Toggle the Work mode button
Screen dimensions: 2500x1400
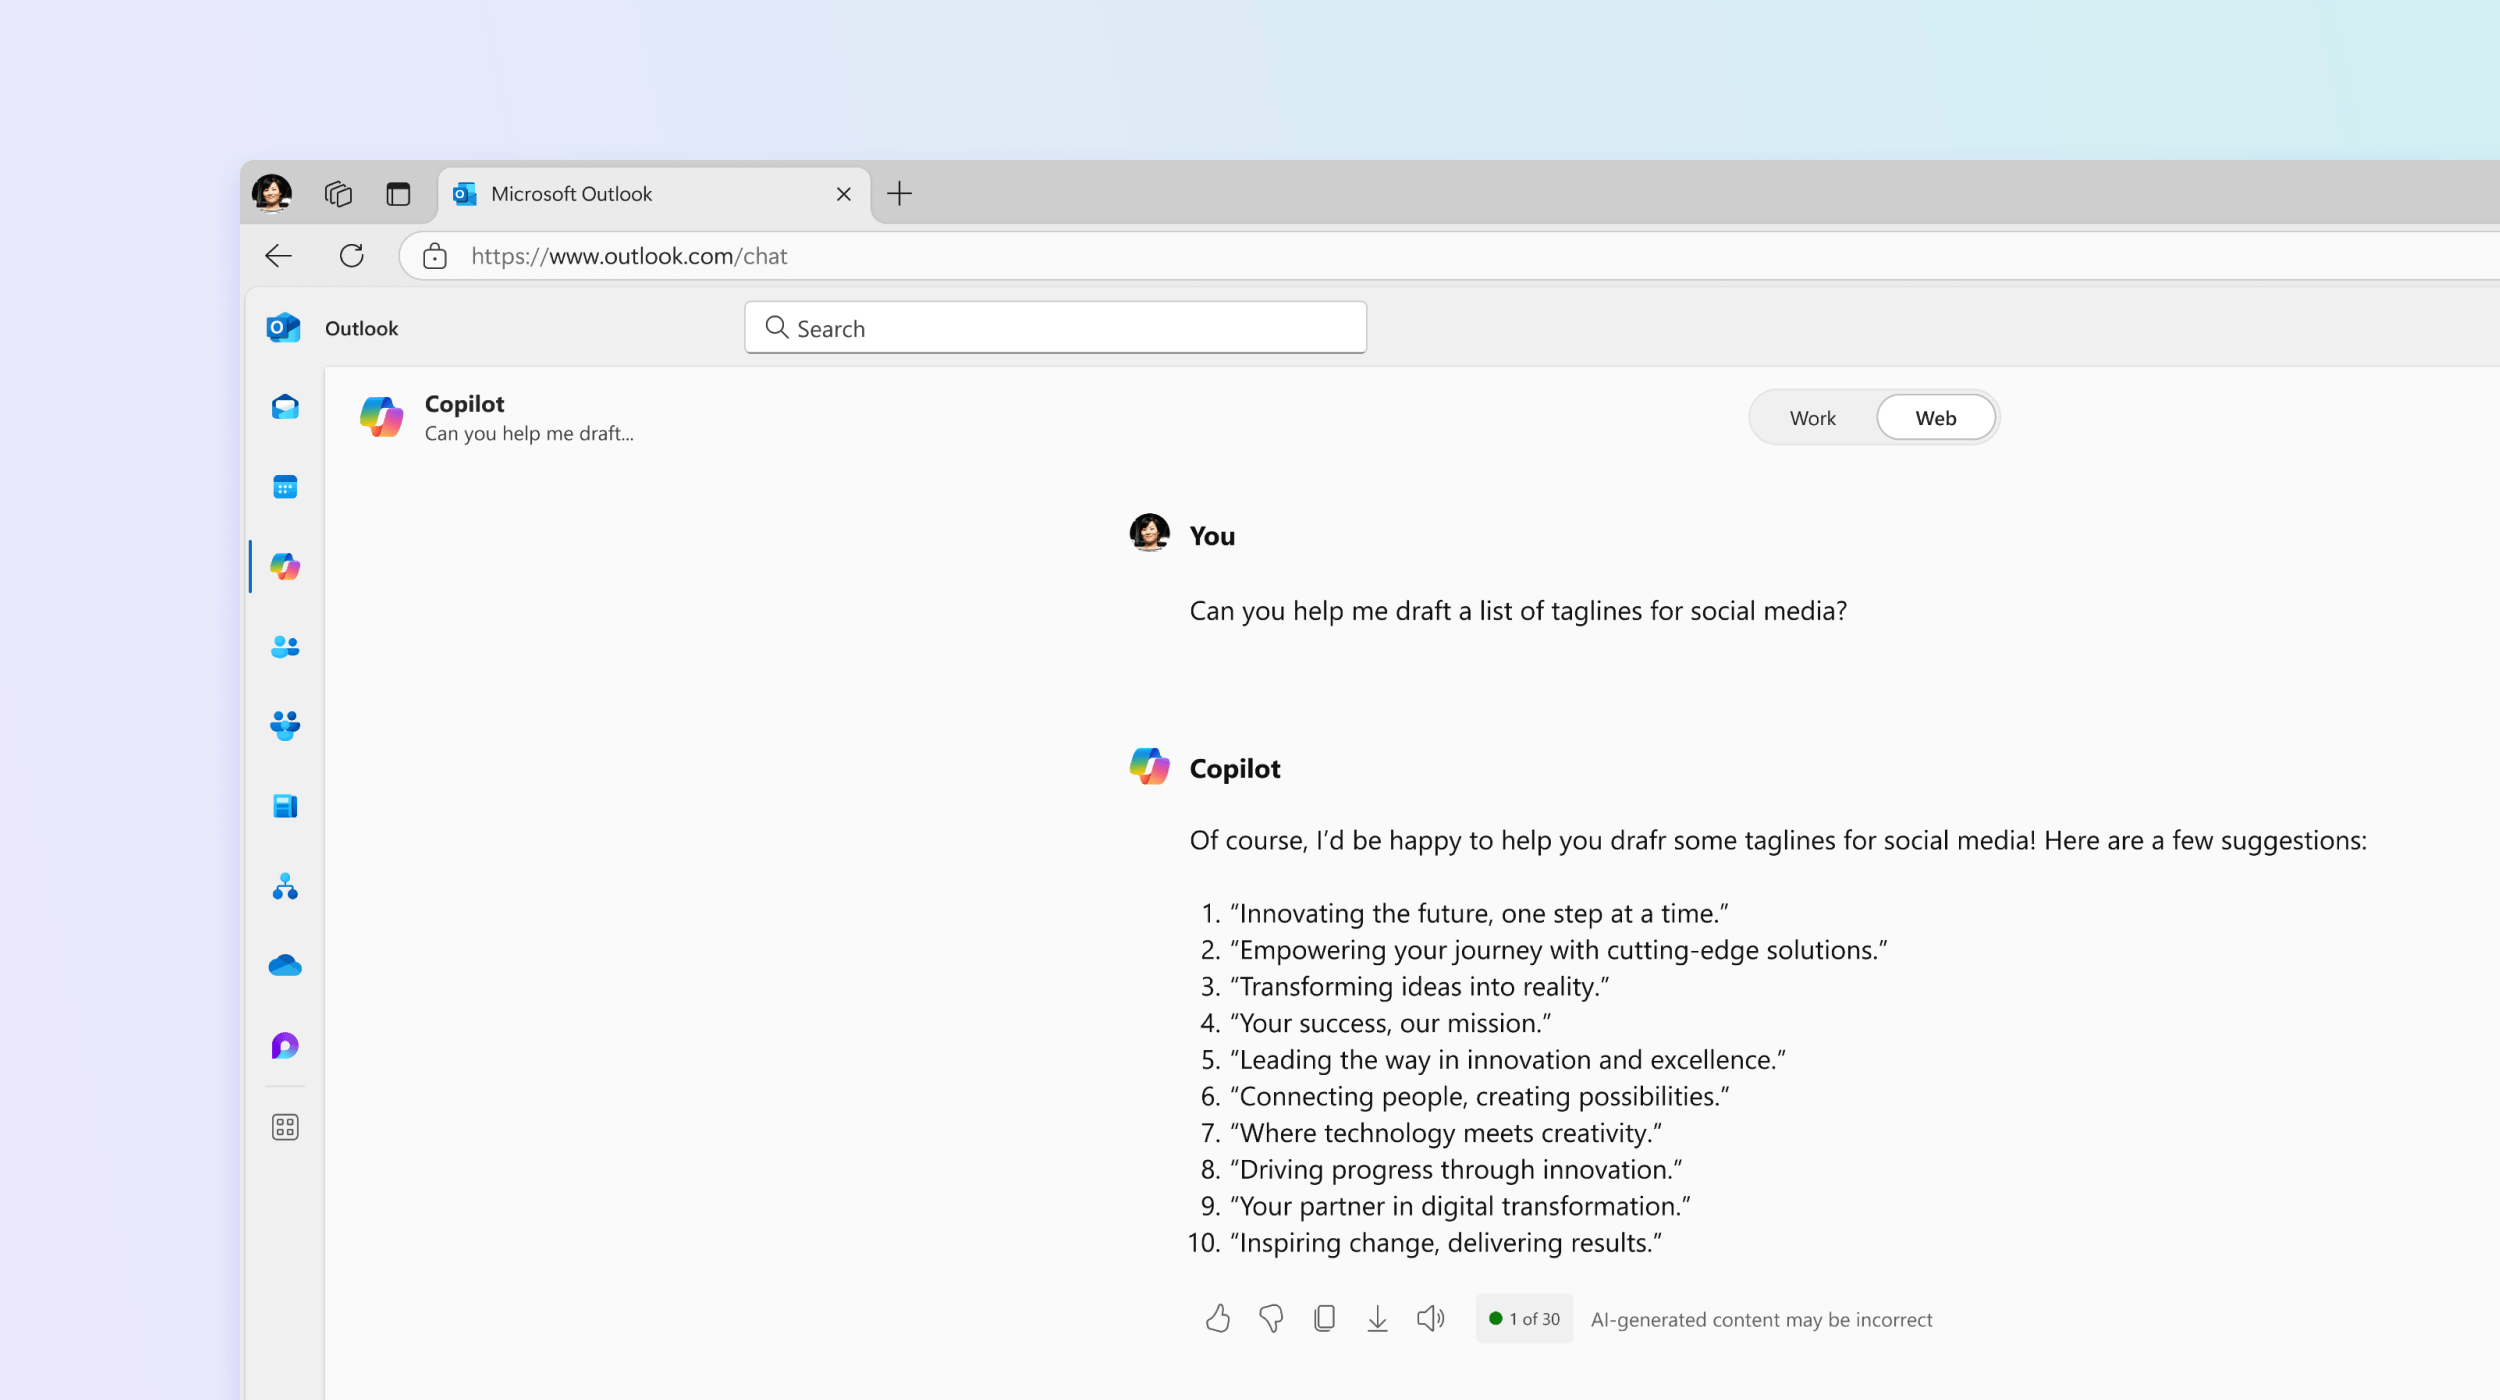tap(1813, 417)
